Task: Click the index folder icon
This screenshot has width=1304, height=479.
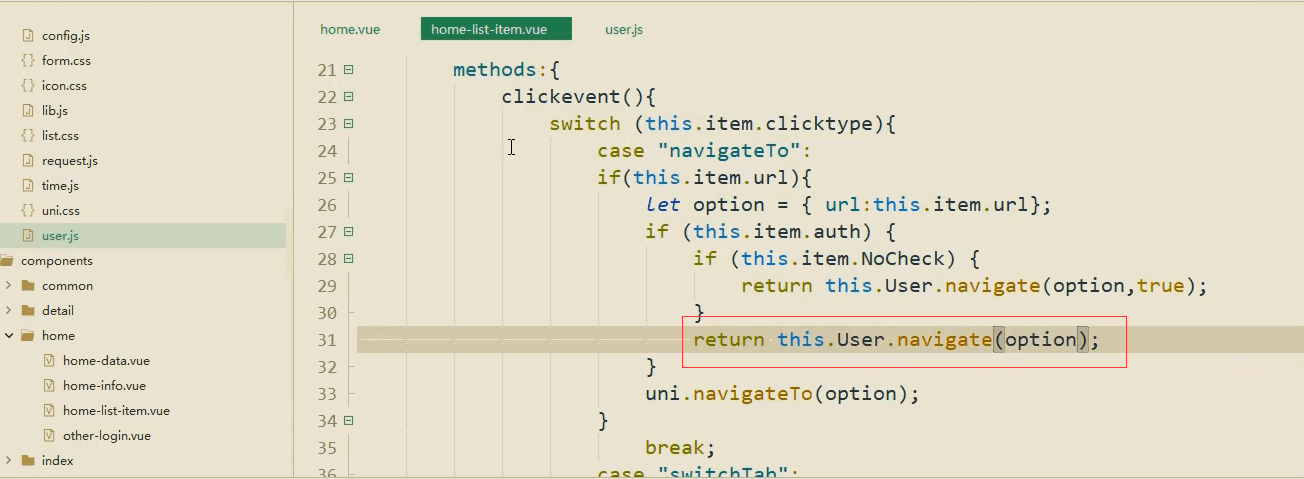Action: pos(28,460)
